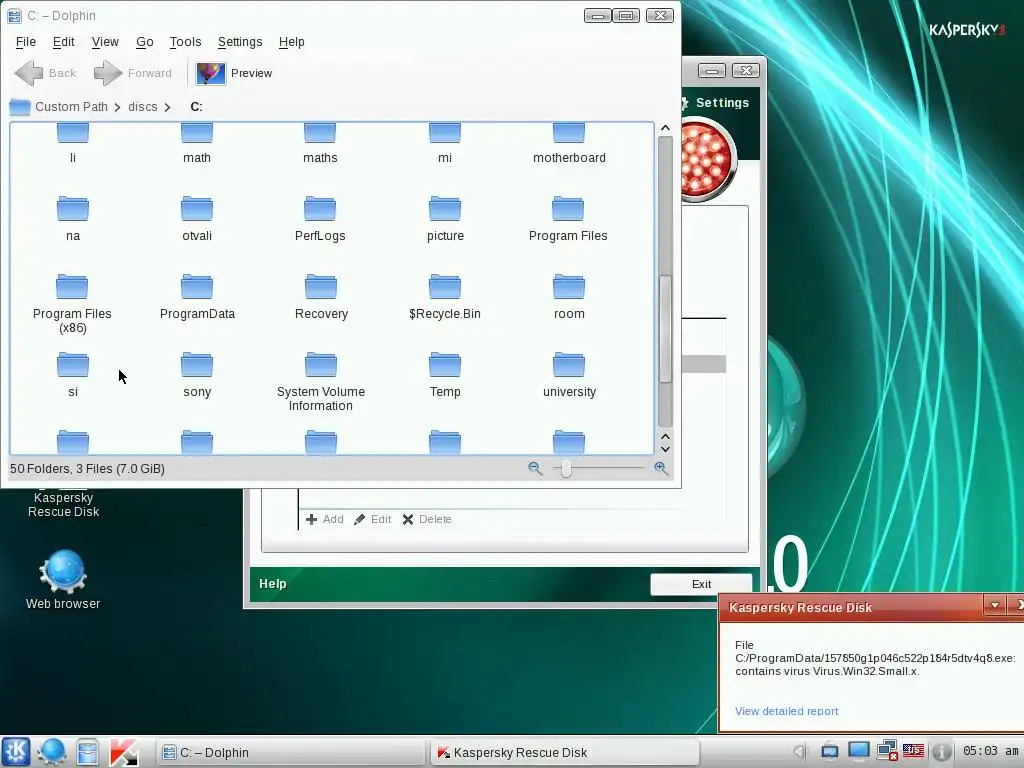Open the si folder

tap(72, 376)
